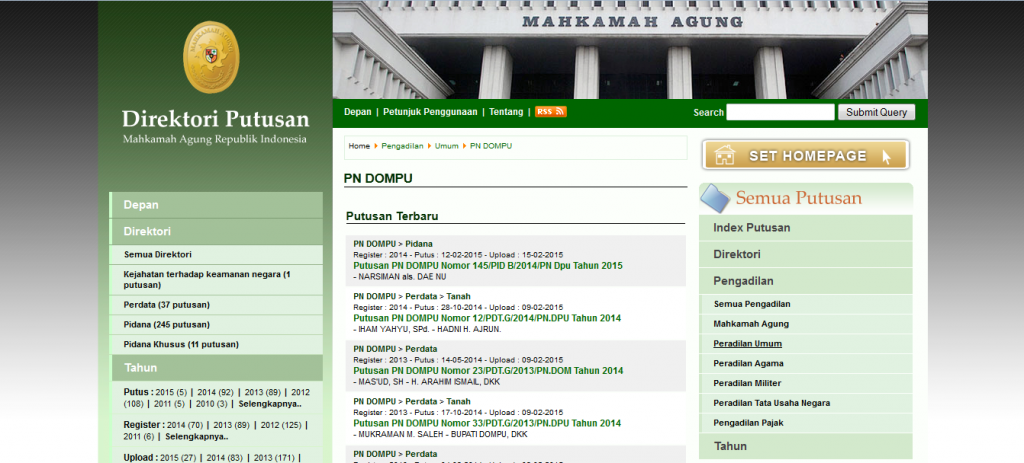The width and height of the screenshot is (1024, 463).
Task: Open Putusan Nomor 145/PID B/2014/PN Dpu
Action: [488, 266]
